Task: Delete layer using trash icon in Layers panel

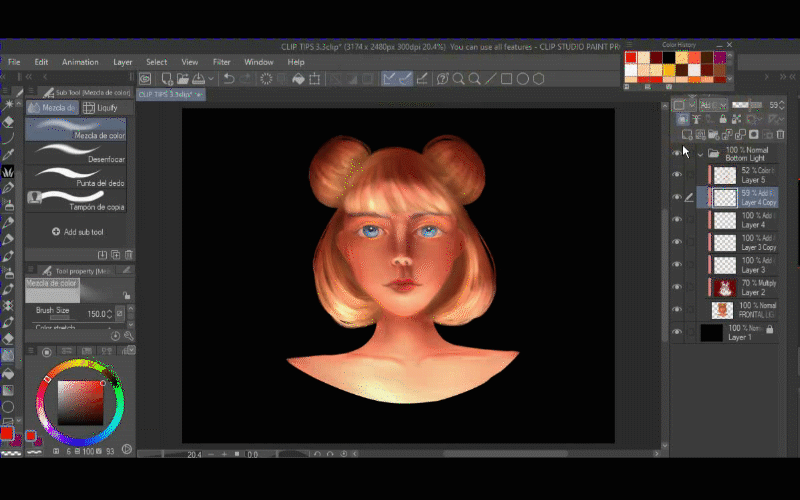Action: (x=780, y=134)
